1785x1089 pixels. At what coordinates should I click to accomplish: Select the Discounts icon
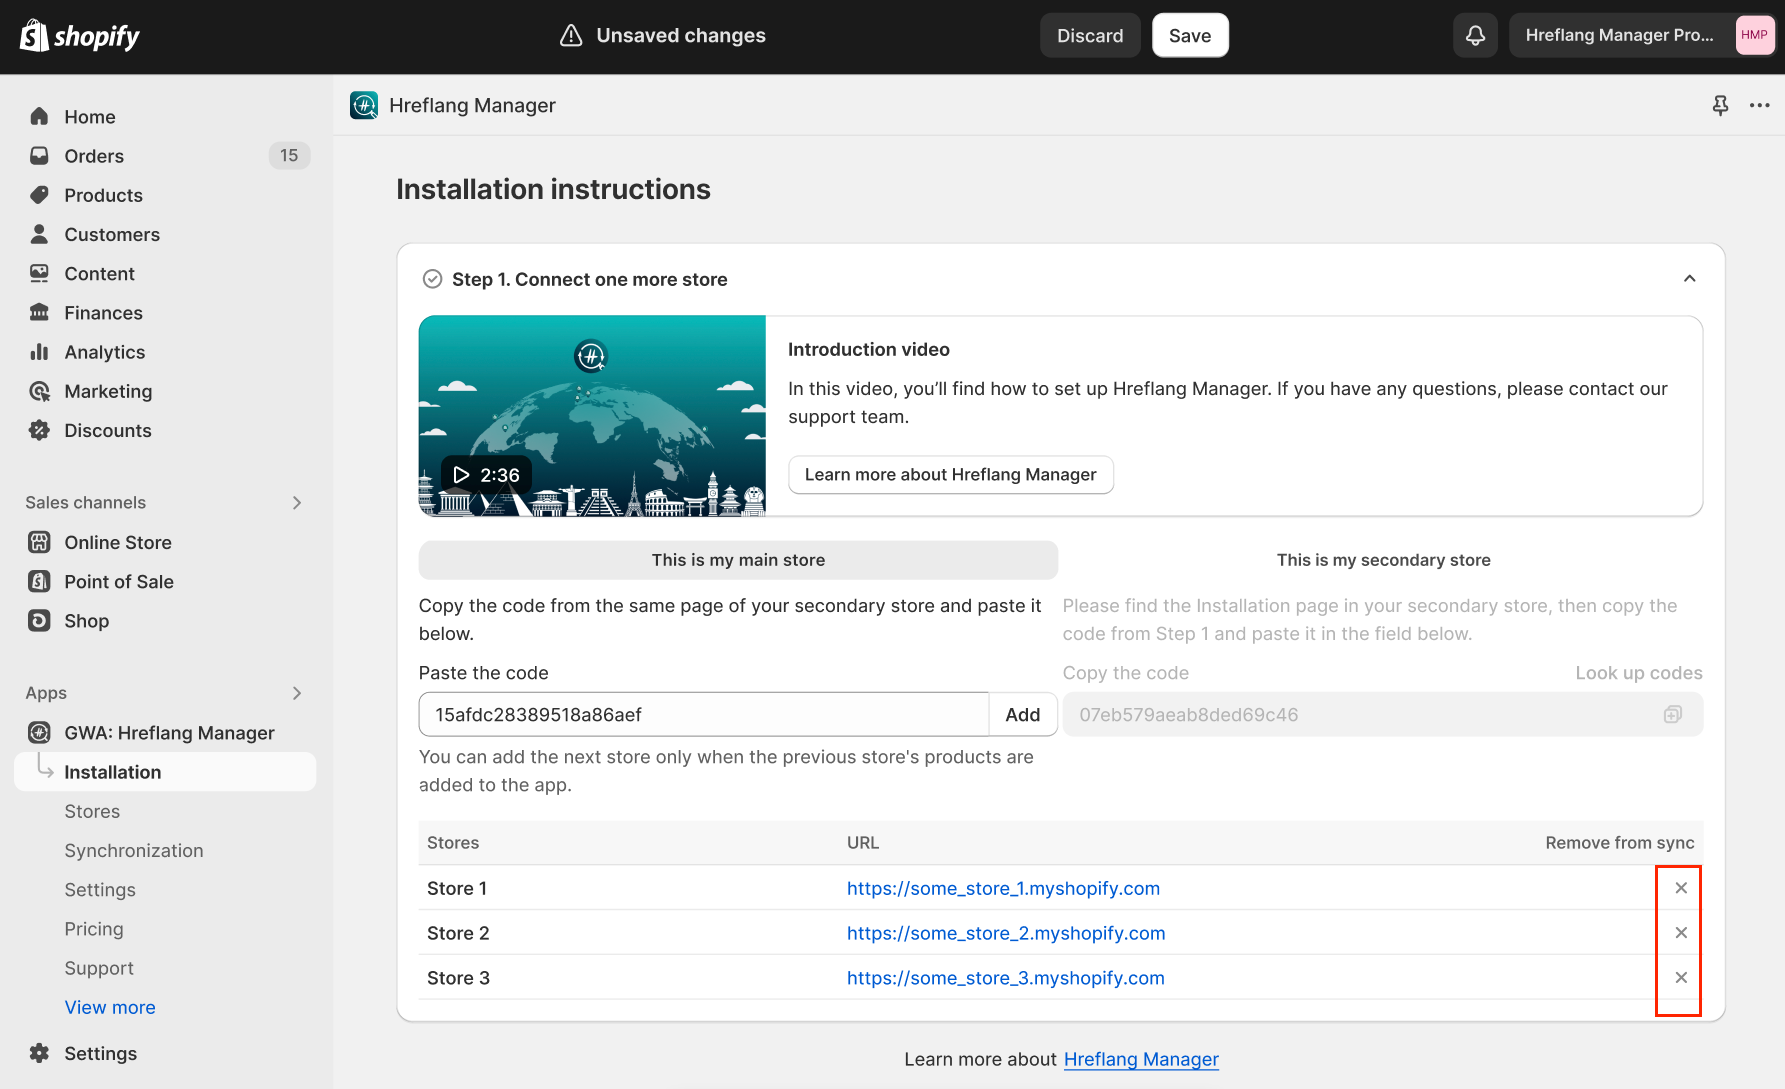39,430
